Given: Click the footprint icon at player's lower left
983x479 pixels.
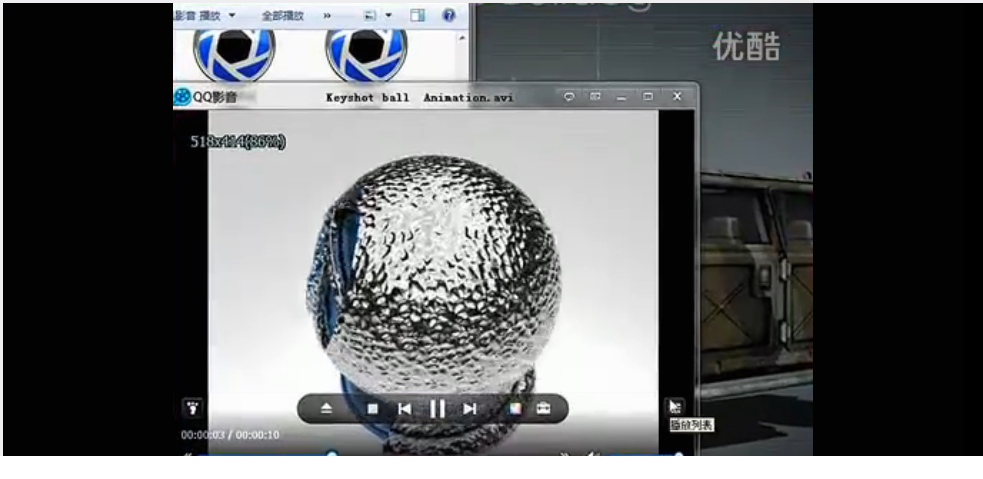Looking at the screenshot, I should coord(192,408).
